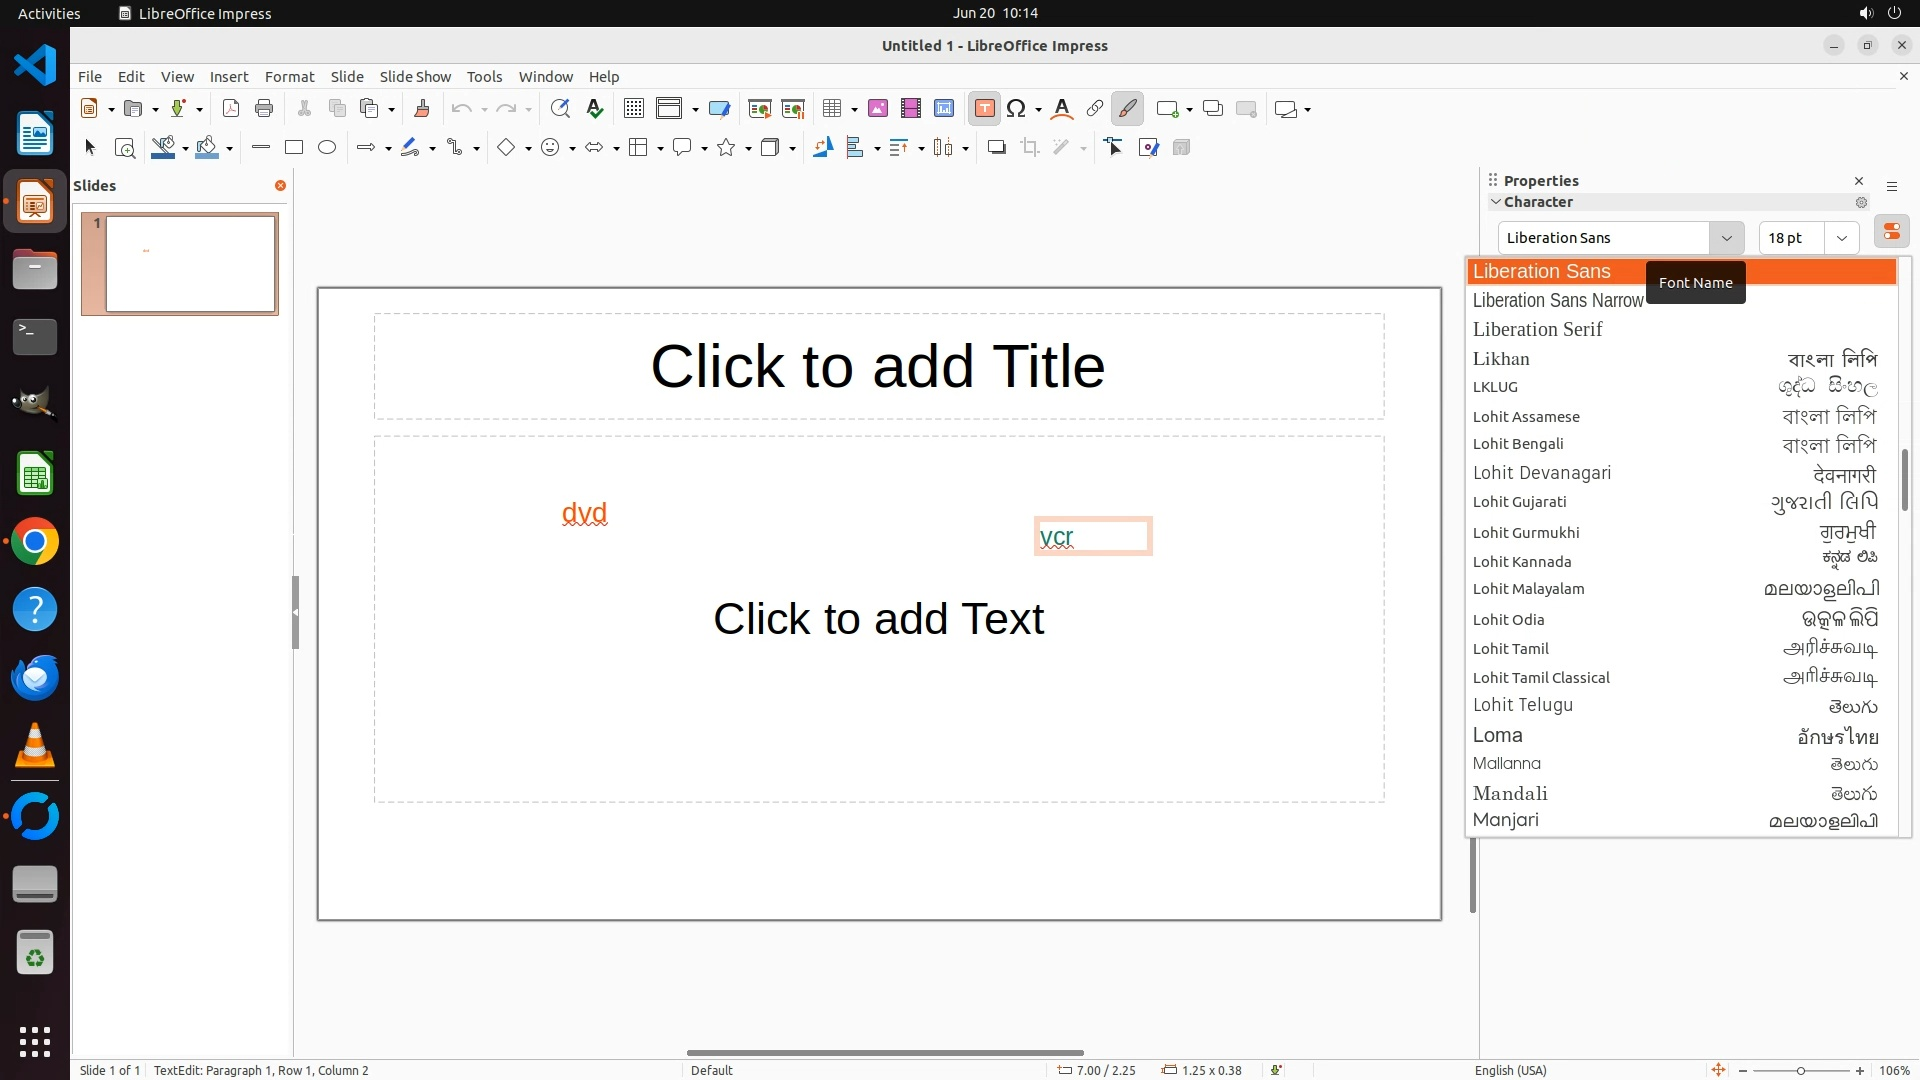
Task: Click the zoom slider in status bar
Action: pos(1800,1071)
